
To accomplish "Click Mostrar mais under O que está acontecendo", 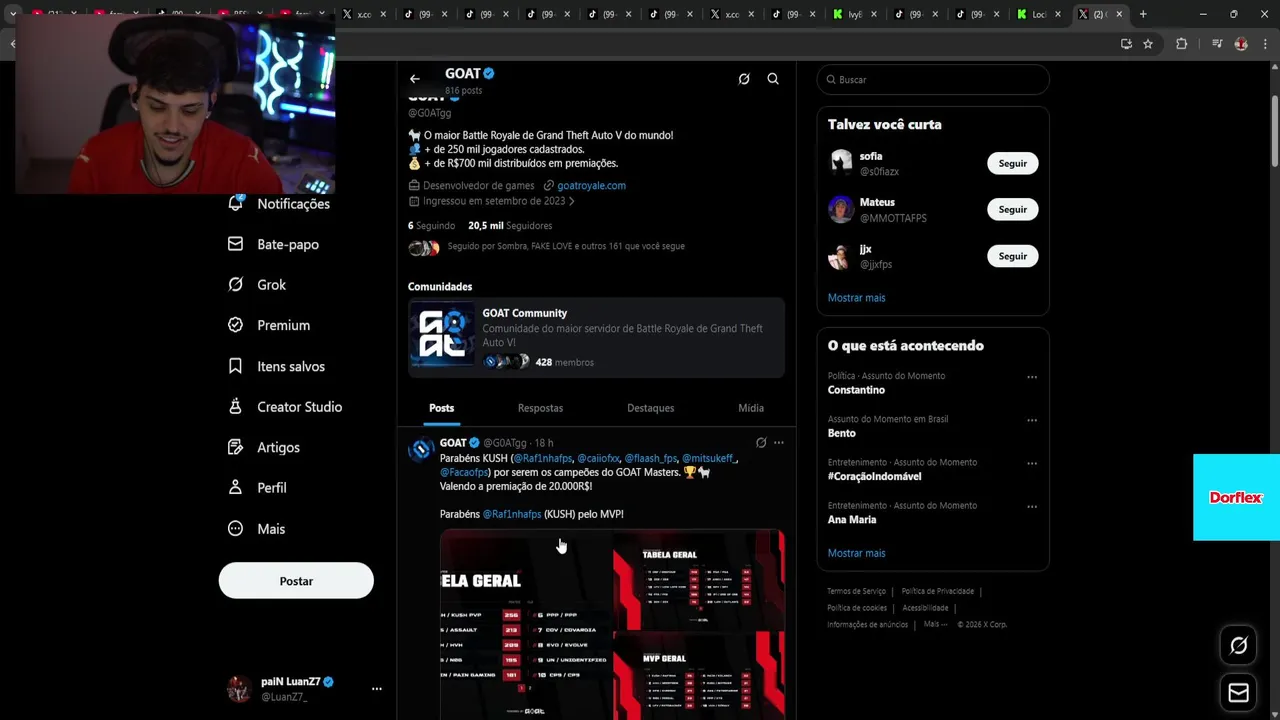I will [856, 553].
